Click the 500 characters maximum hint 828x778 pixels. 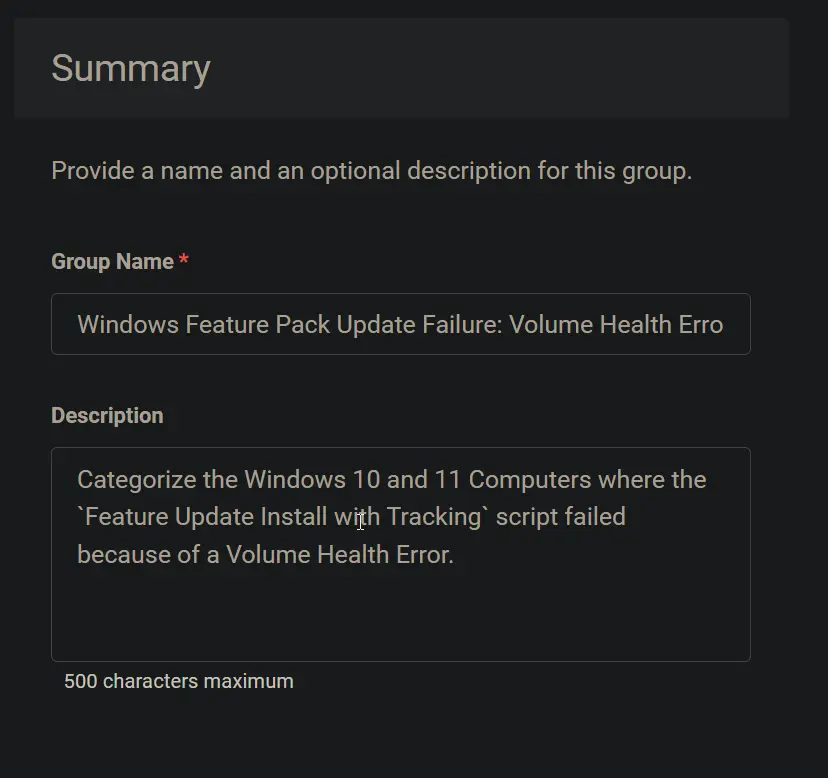pyautogui.click(x=178, y=681)
